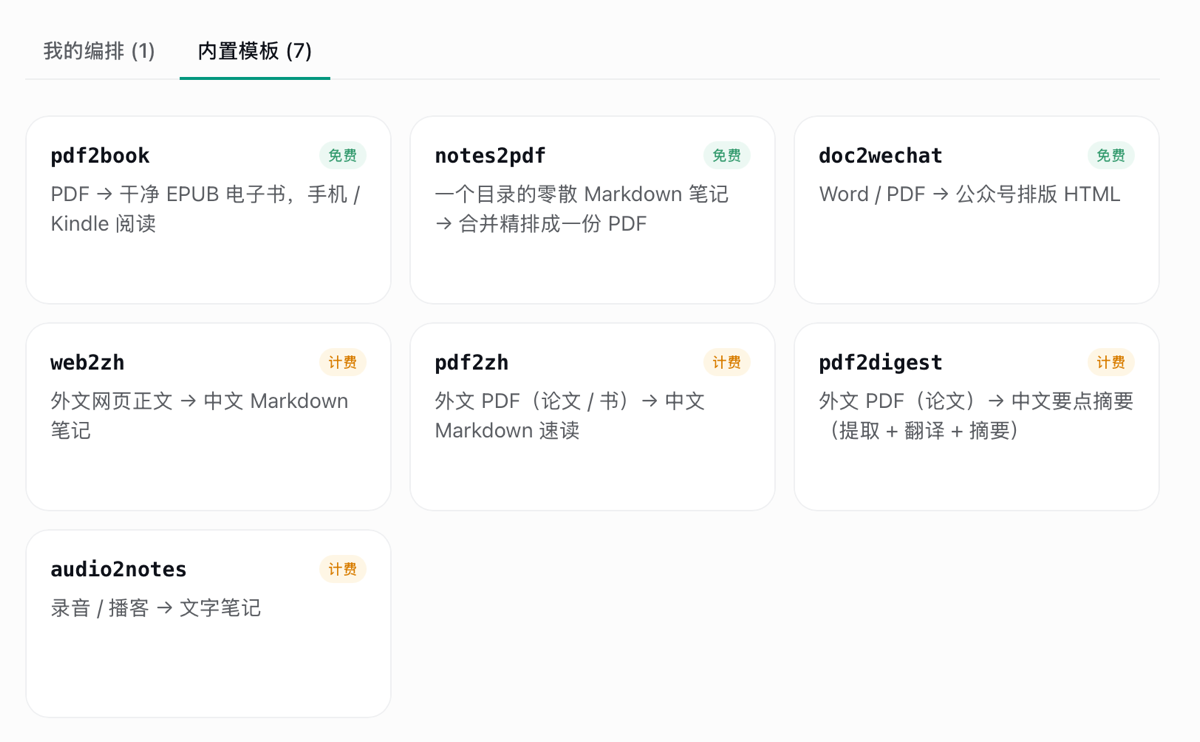Click 免费 badge on notes2pdf

click(727, 156)
